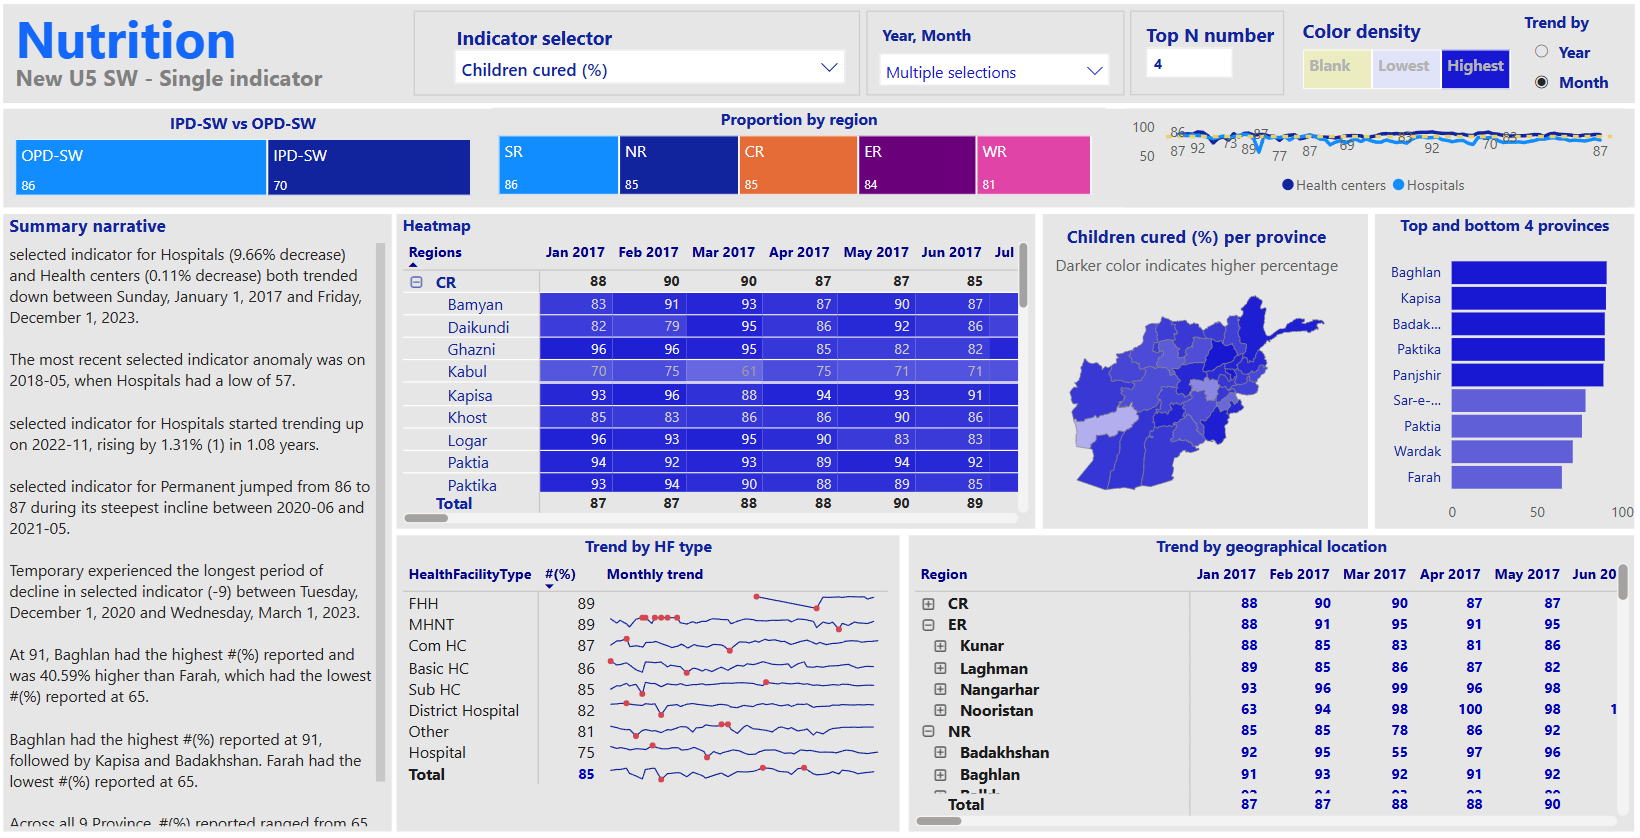Screen dimensions: 1640x838
Task: Toggle the Health centers legend item
Action: coord(1333,185)
